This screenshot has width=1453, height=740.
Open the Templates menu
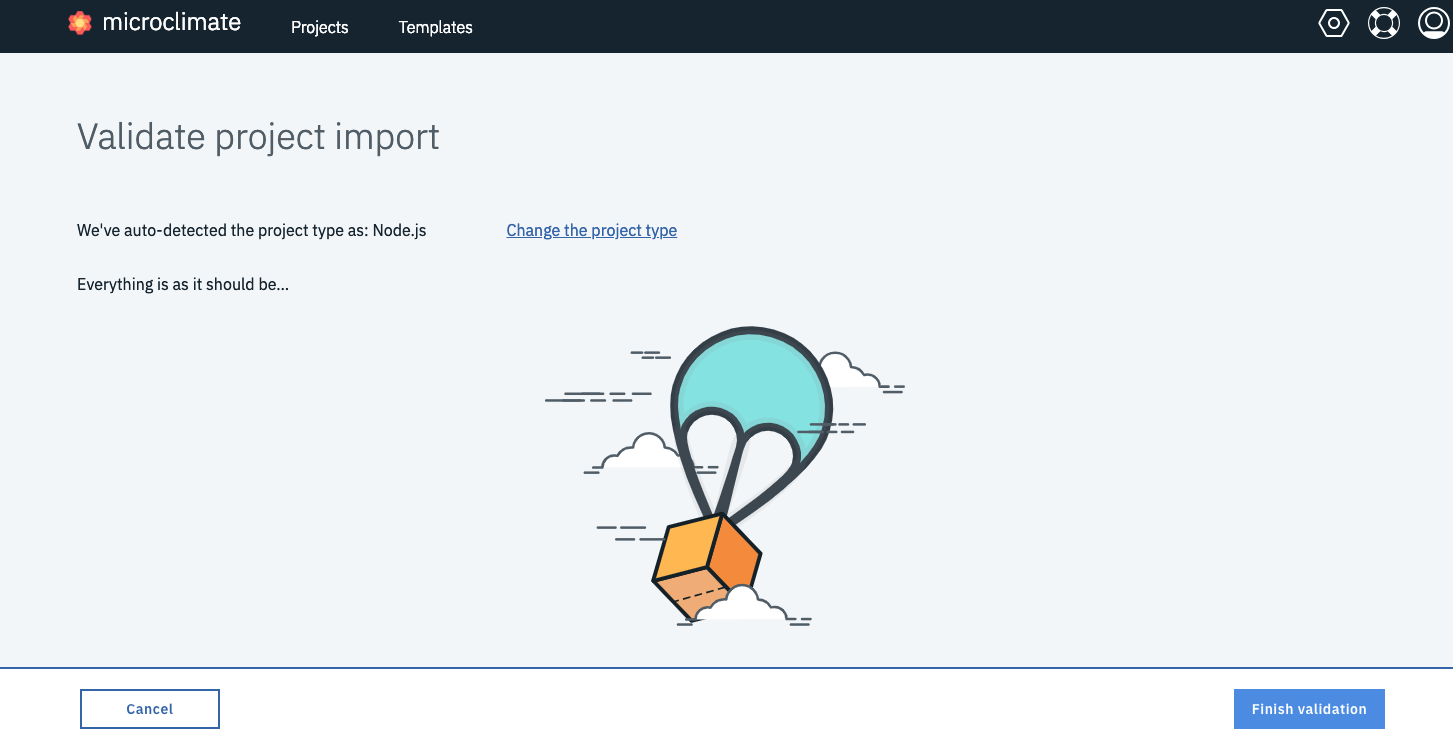click(x=435, y=27)
